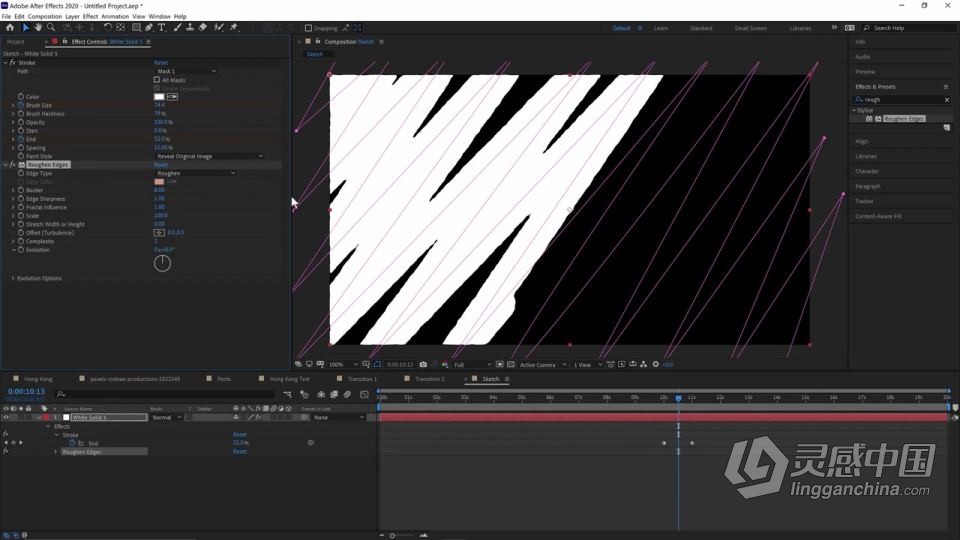Select the Roto Brush tool
The height and width of the screenshot is (540, 960).
pos(219,28)
